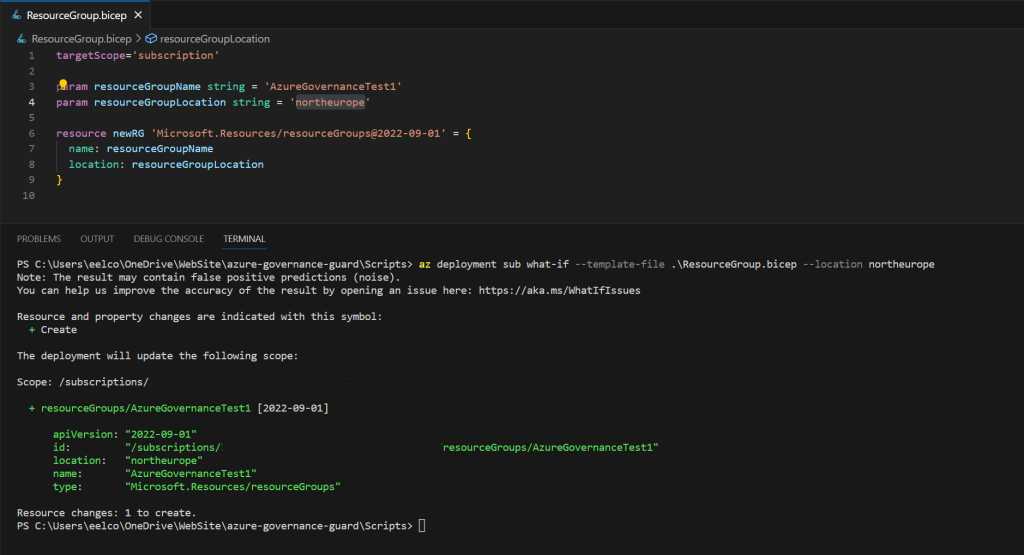1024x555 pixels.
Task: Click the type "Microsoft.Resources/resourceGroups" output row
Action: [197, 486]
